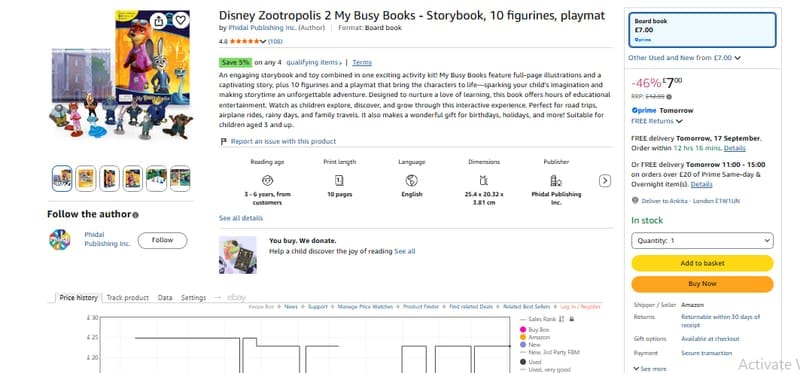Image resolution: width=800 pixels, height=373 pixels.
Task: Click the Reading age face icon
Action: point(267,180)
